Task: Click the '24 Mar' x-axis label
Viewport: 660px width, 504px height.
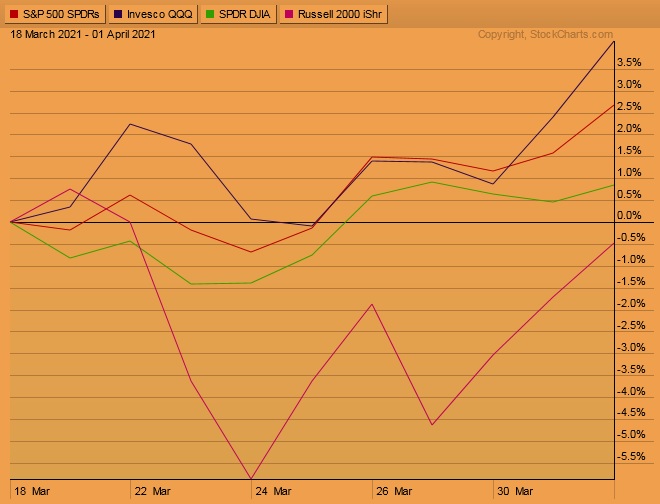Action: (274, 491)
